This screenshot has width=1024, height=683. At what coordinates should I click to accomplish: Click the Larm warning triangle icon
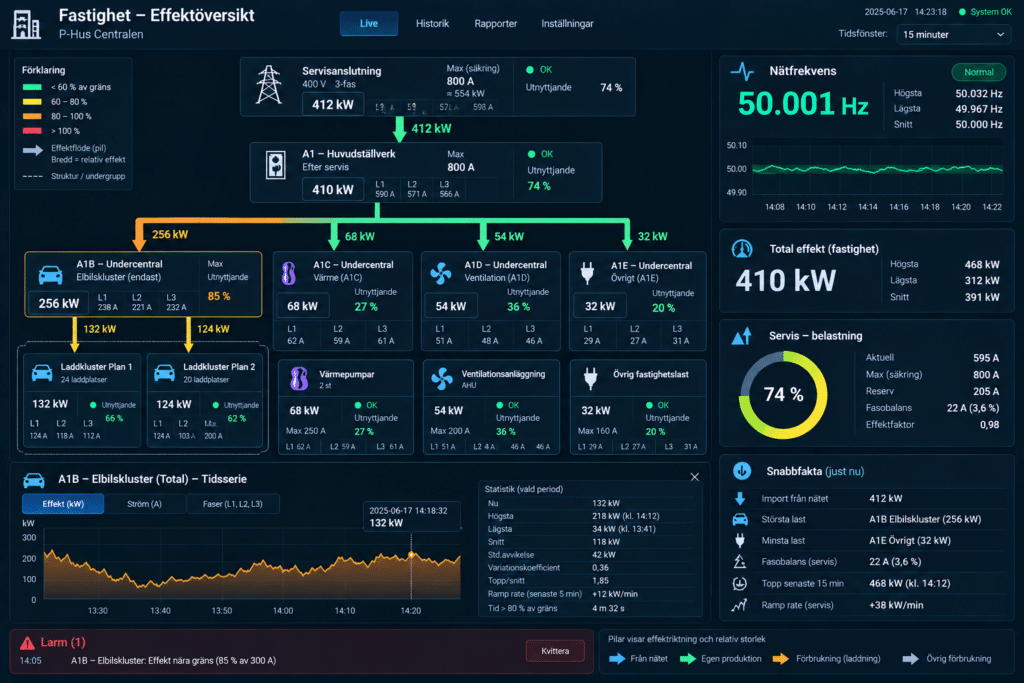(x=27, y=643)
